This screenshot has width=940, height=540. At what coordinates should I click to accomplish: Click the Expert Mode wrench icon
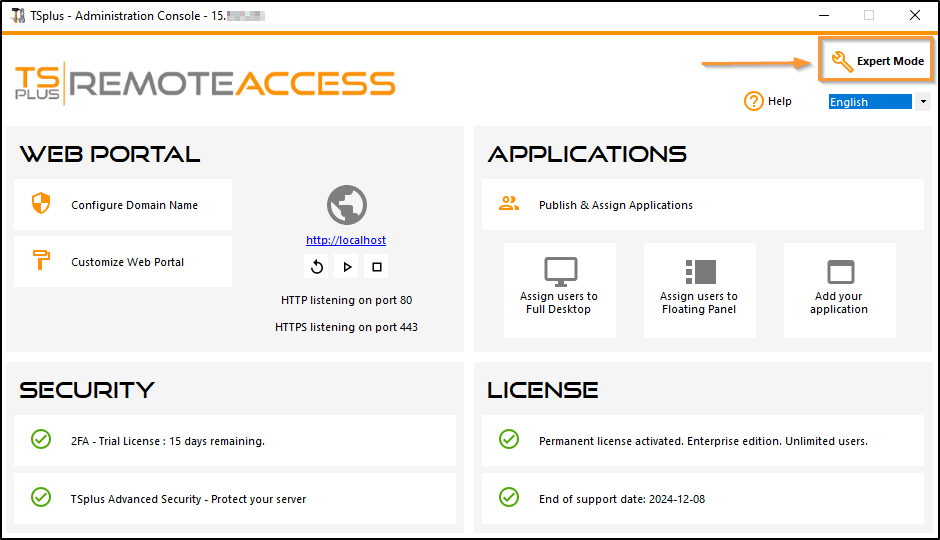[x=842, y=62]
